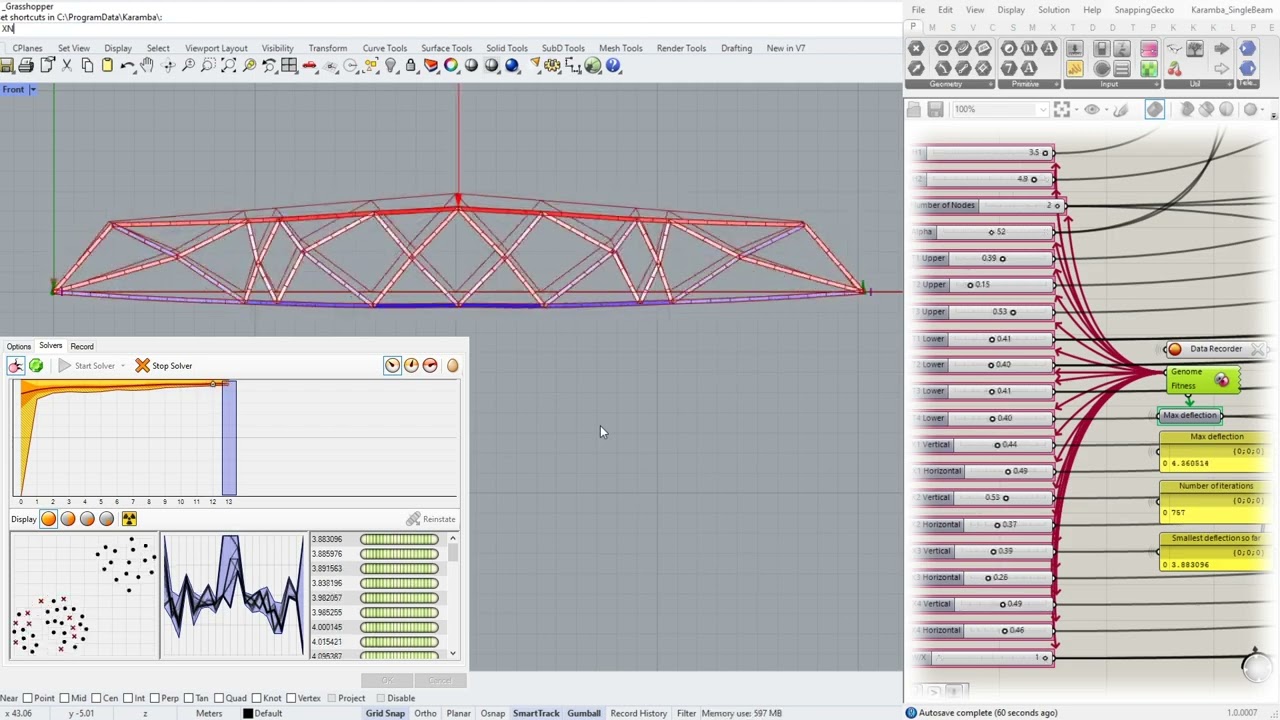Click the Rhino Help question mark icon

tap(613, 66)
